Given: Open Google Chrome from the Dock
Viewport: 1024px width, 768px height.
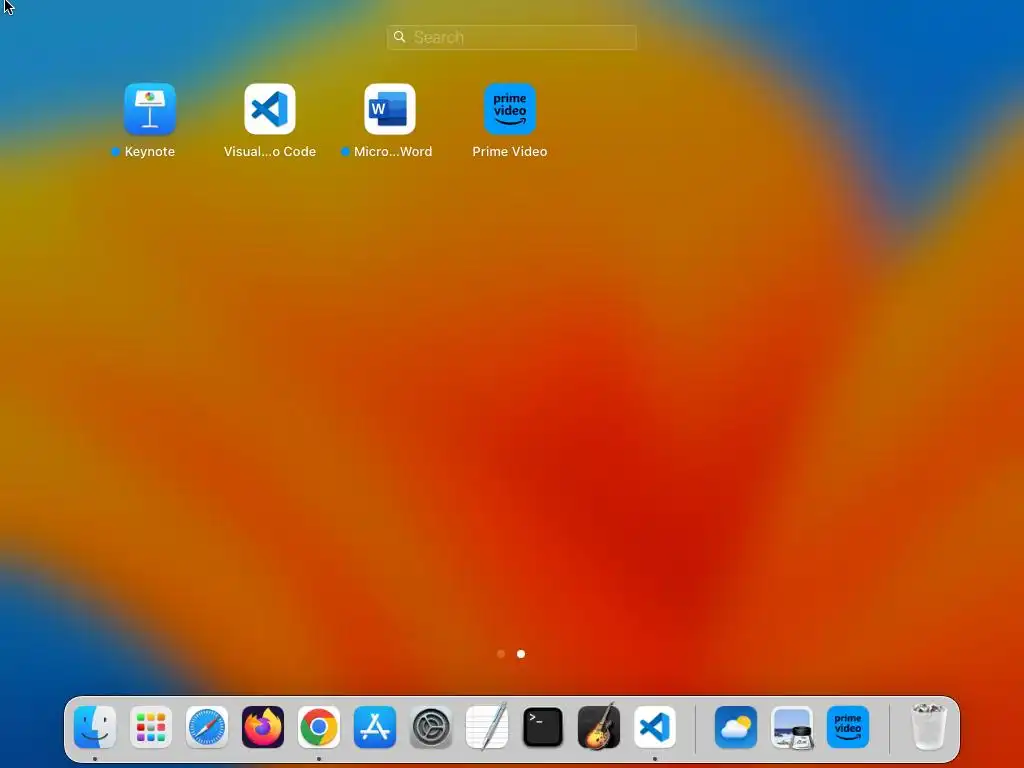Looking at the screenshot, I should [x=319, y=727].
